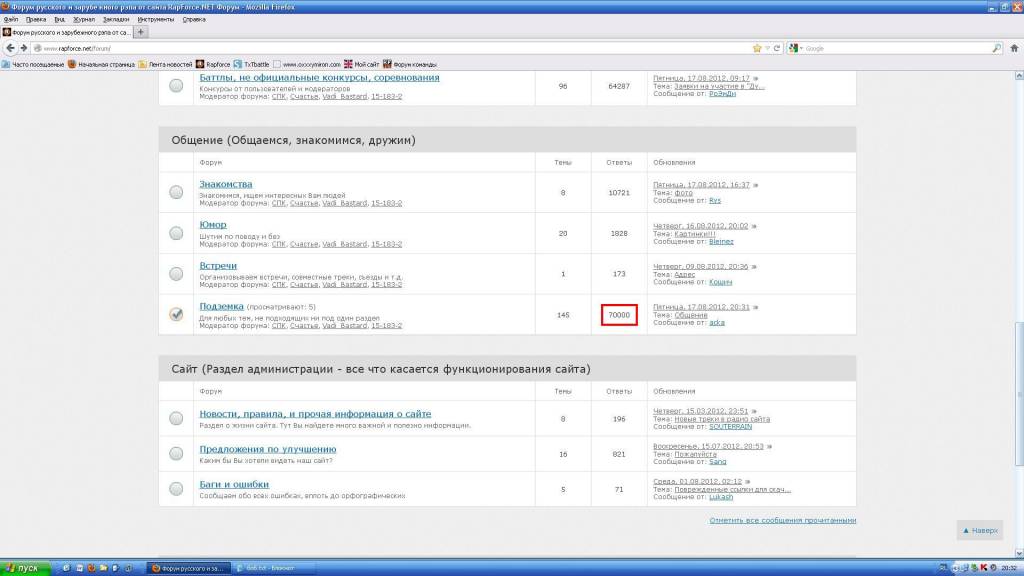Open the Лента новостей bookmark
Image resolution: width=1024 pixels, height=576 pixels.
point(165,65)
